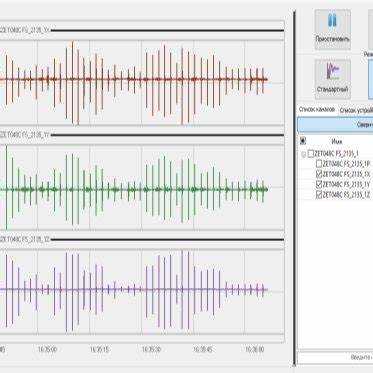Click the FS_2135_1Y graph title label
Screen dimensions: 373x373
click(x=25, y=135)
